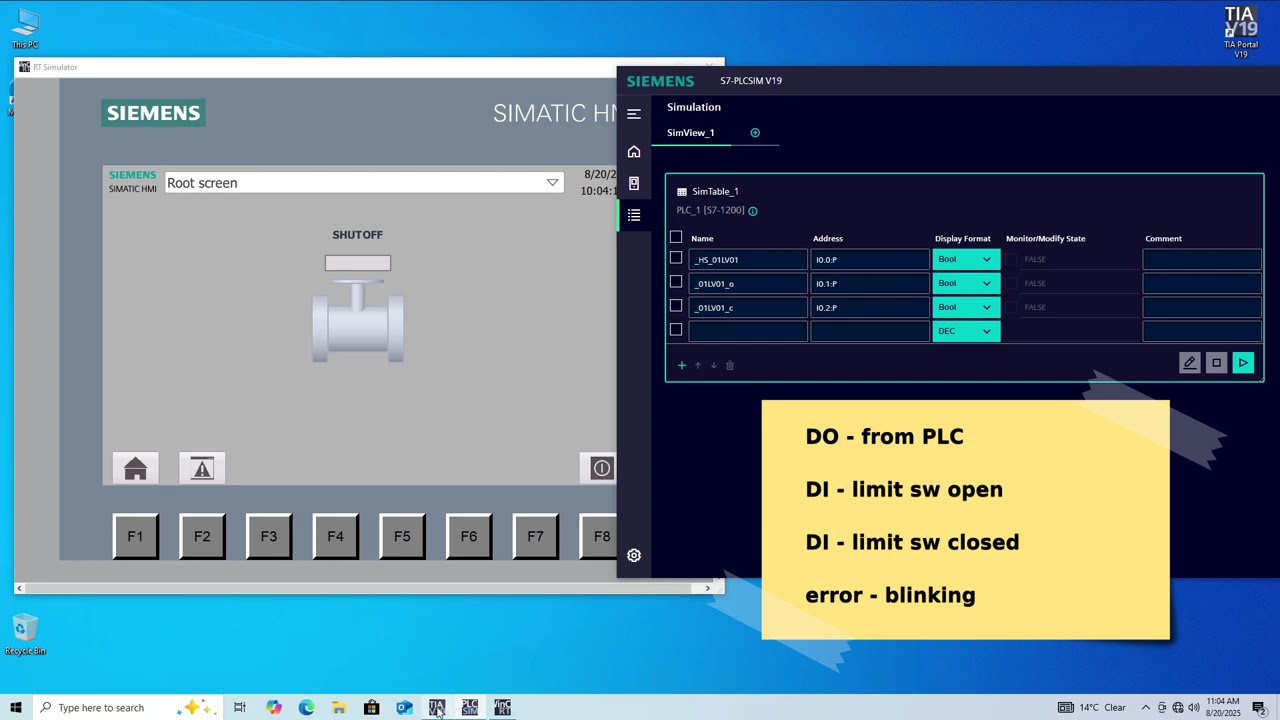This screenshot has width=1280, height=720.
Task: Open the alarm warning screen on the HMI
Action: 202,468
